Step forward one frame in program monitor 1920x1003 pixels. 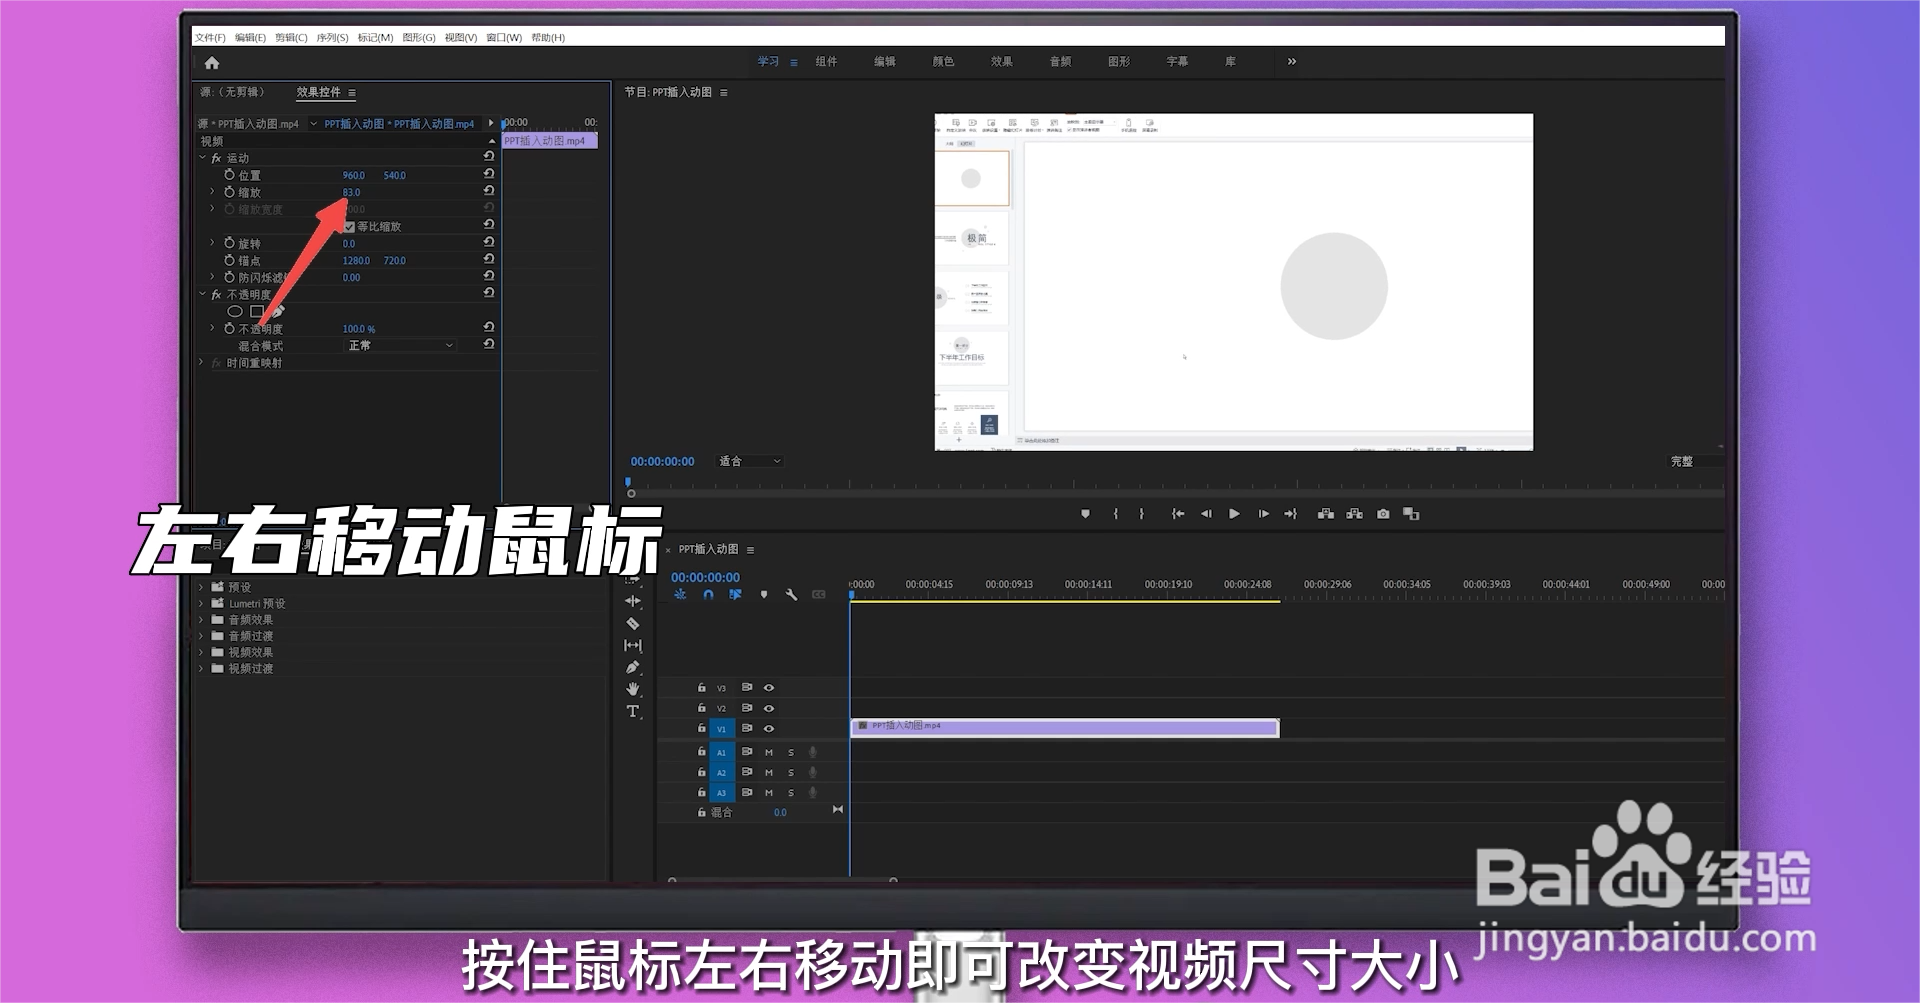click(x=1263, y=514)
